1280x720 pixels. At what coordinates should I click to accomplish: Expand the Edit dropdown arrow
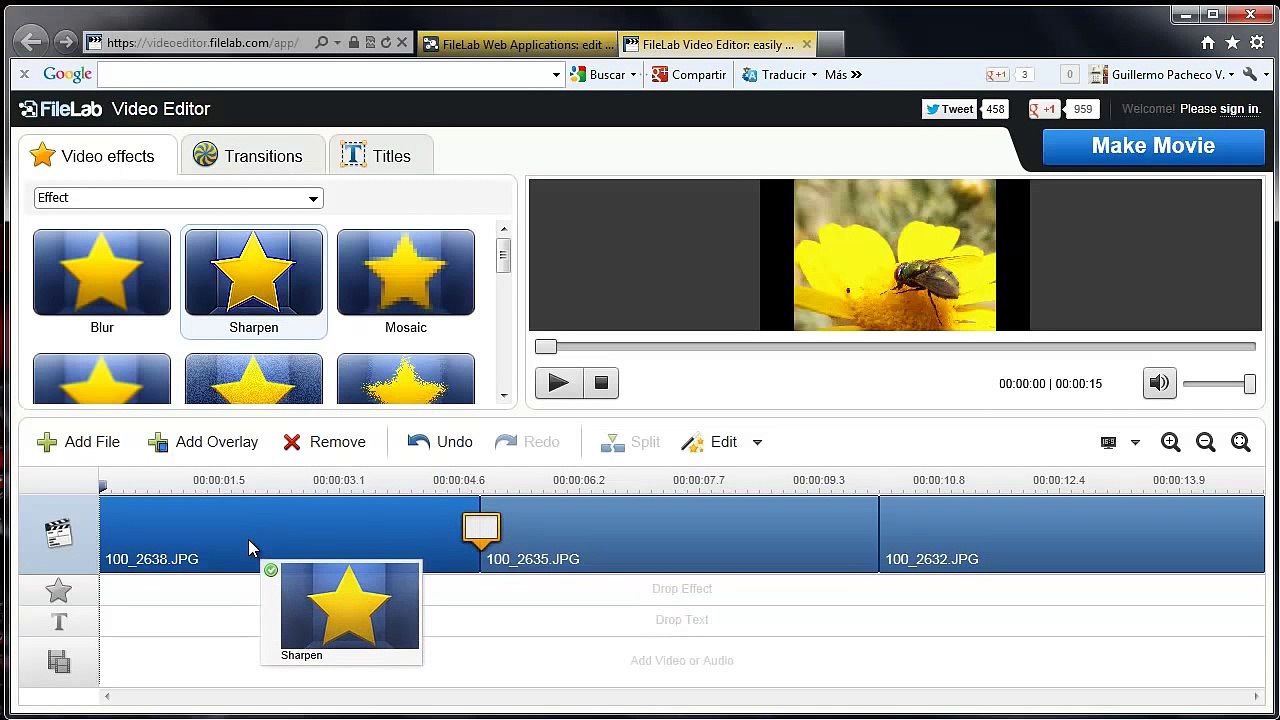click(757, 442)
